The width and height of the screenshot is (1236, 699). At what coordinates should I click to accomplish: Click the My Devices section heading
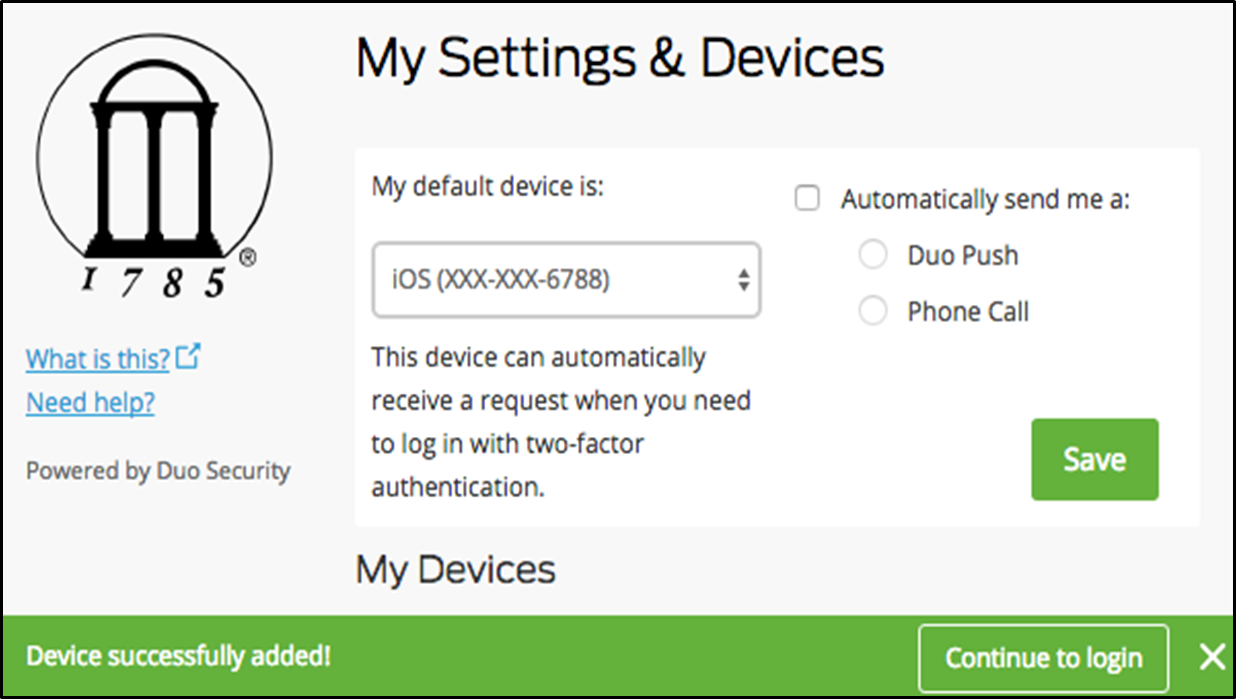point(456,569)
